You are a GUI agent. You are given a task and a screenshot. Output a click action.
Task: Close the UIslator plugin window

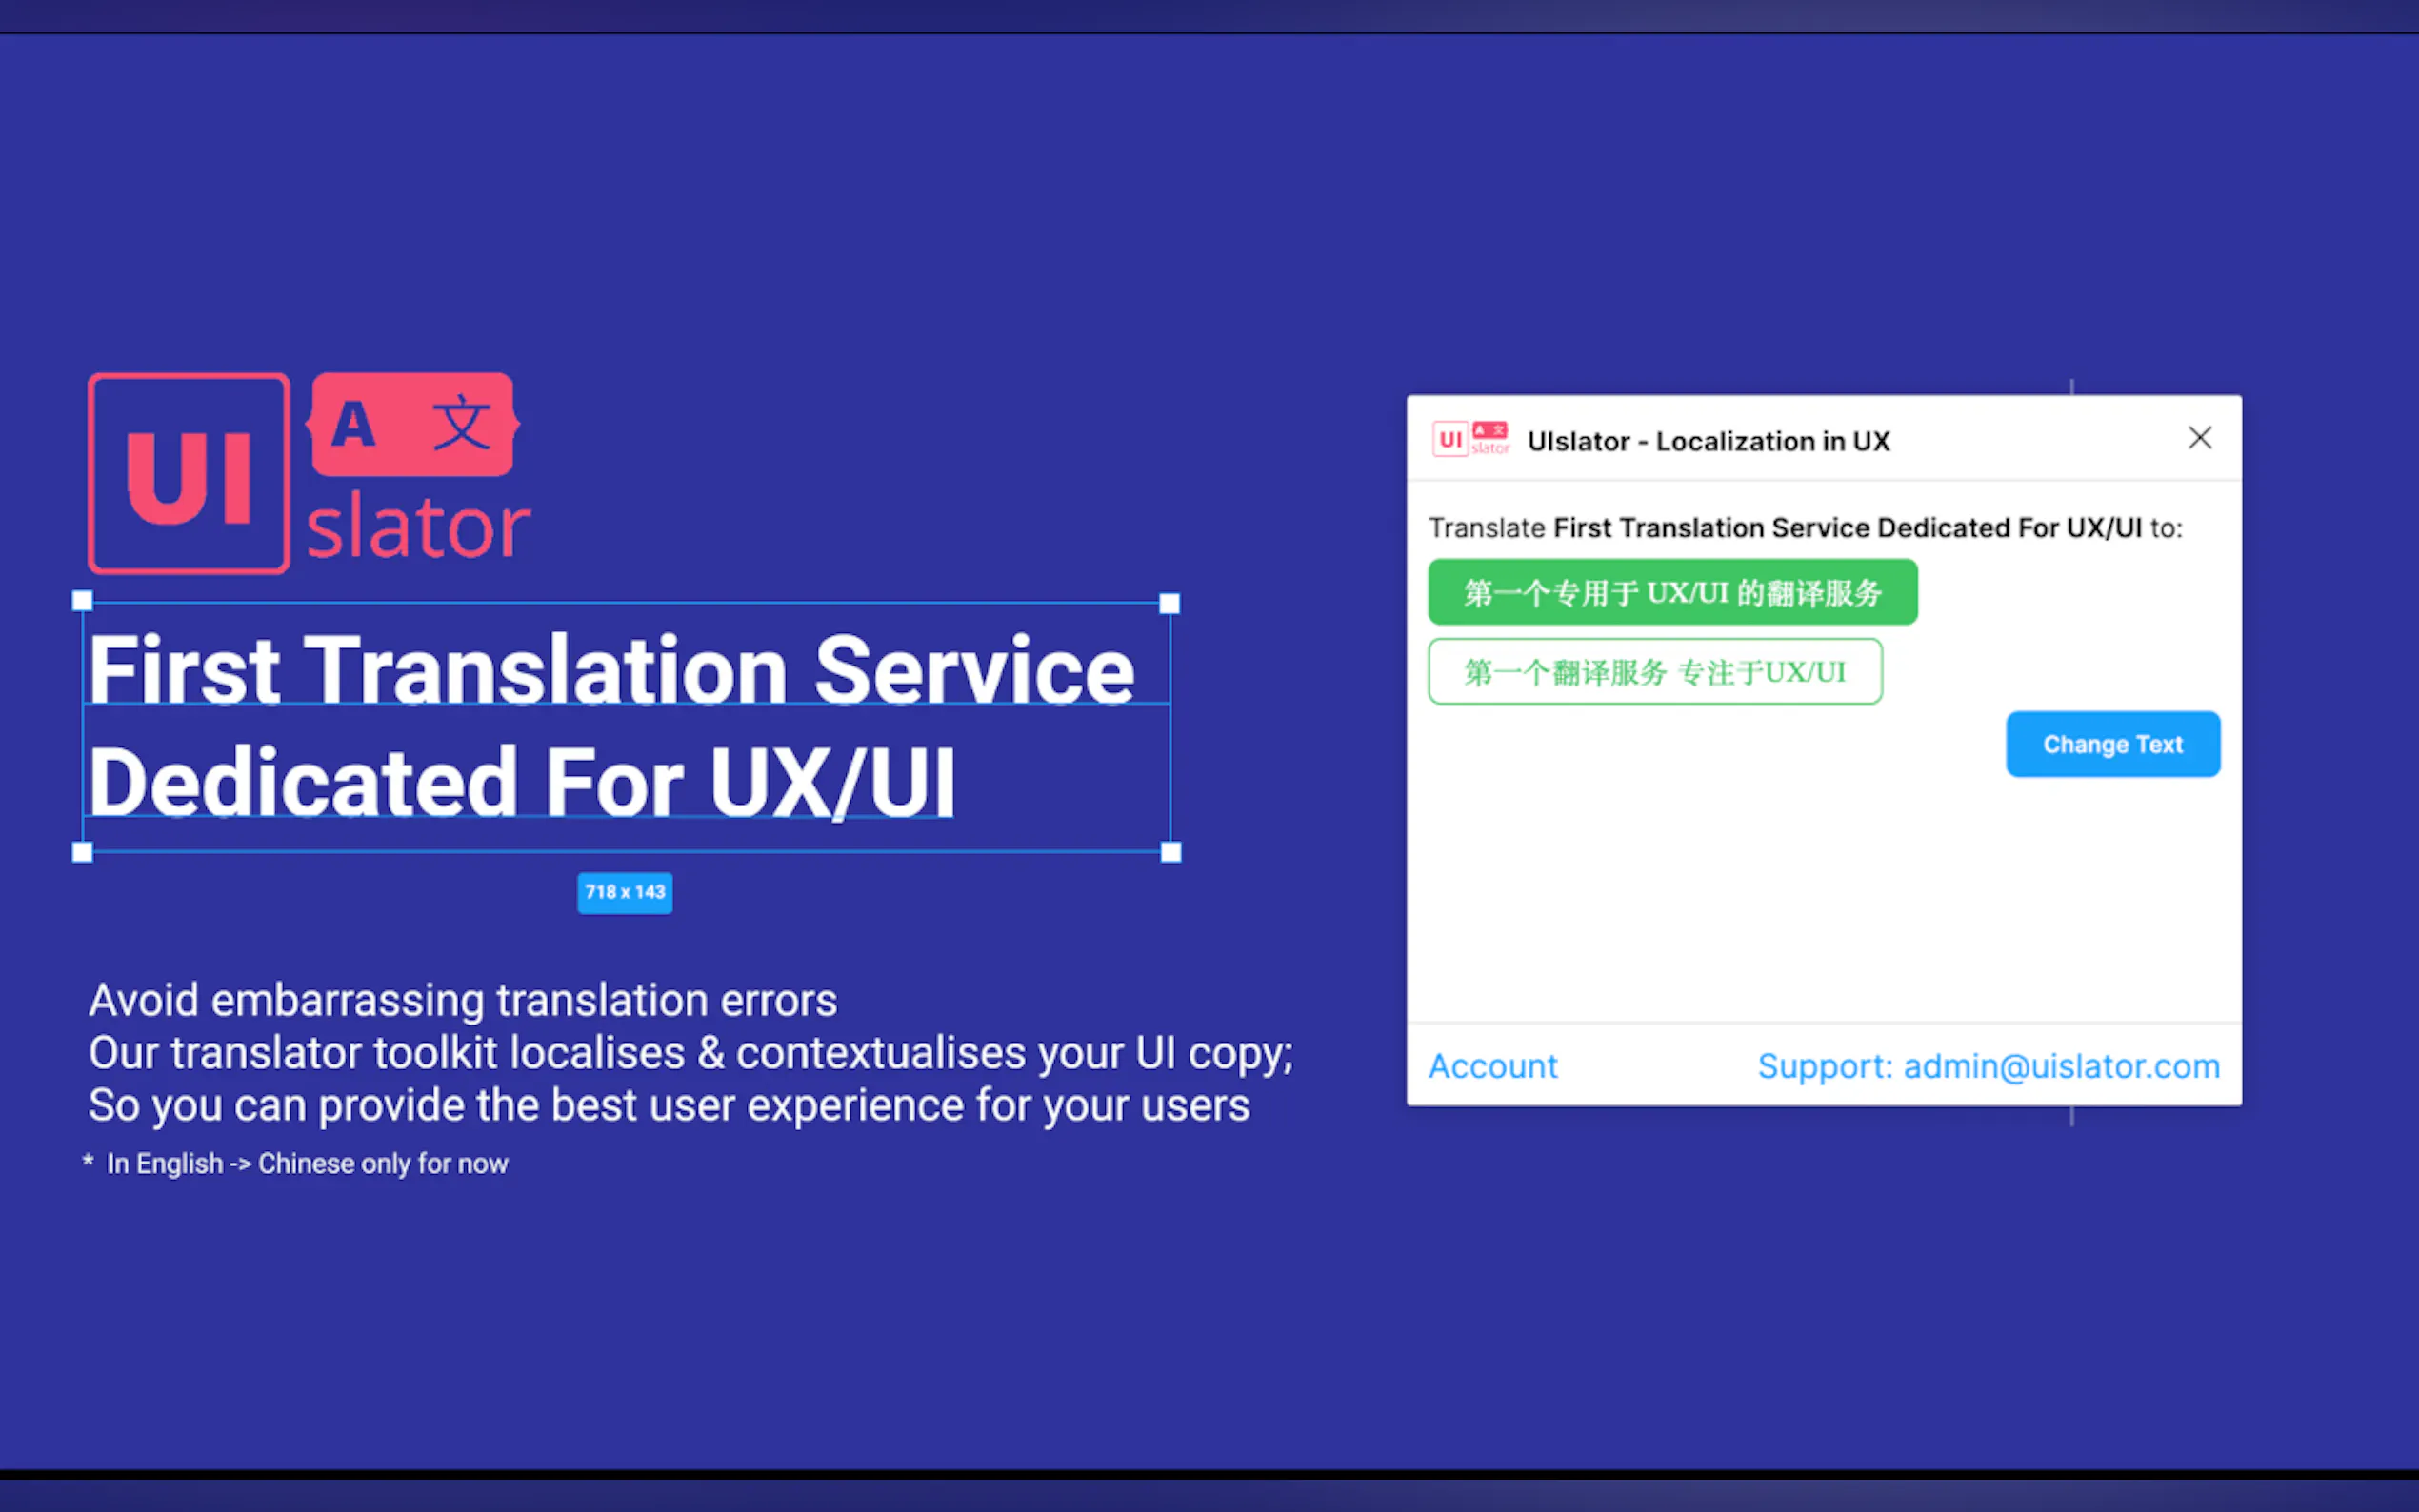click(2199, 438)
